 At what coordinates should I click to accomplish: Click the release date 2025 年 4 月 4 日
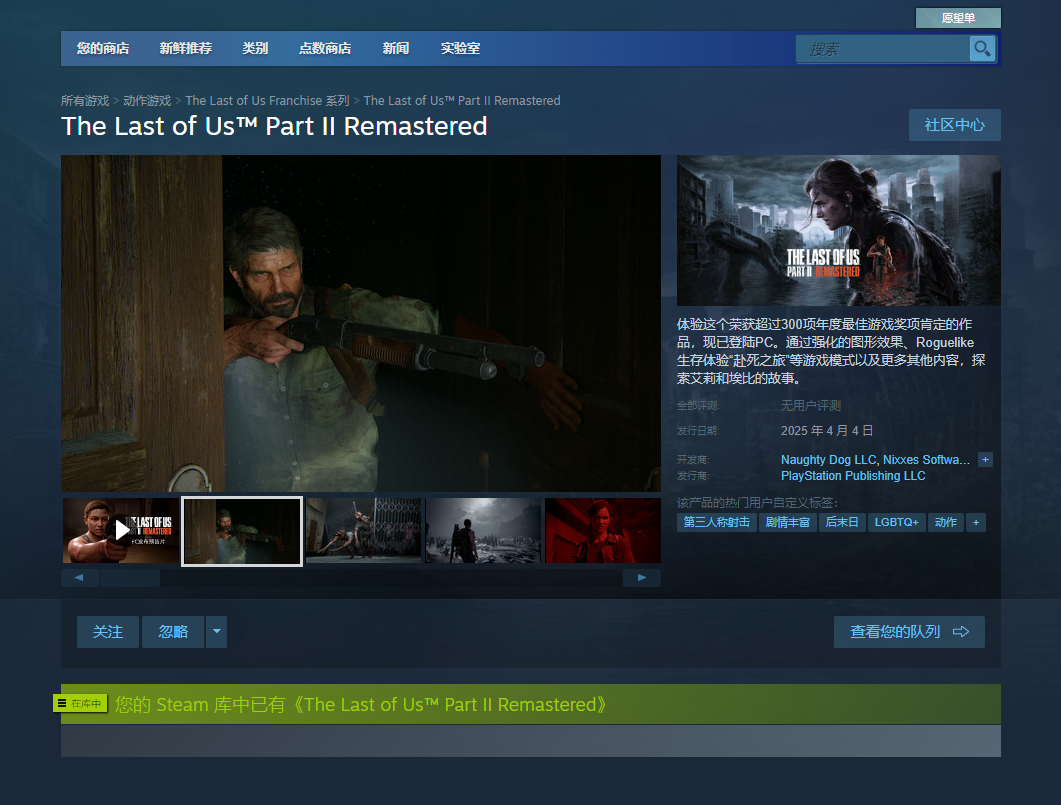click(827, 431)
